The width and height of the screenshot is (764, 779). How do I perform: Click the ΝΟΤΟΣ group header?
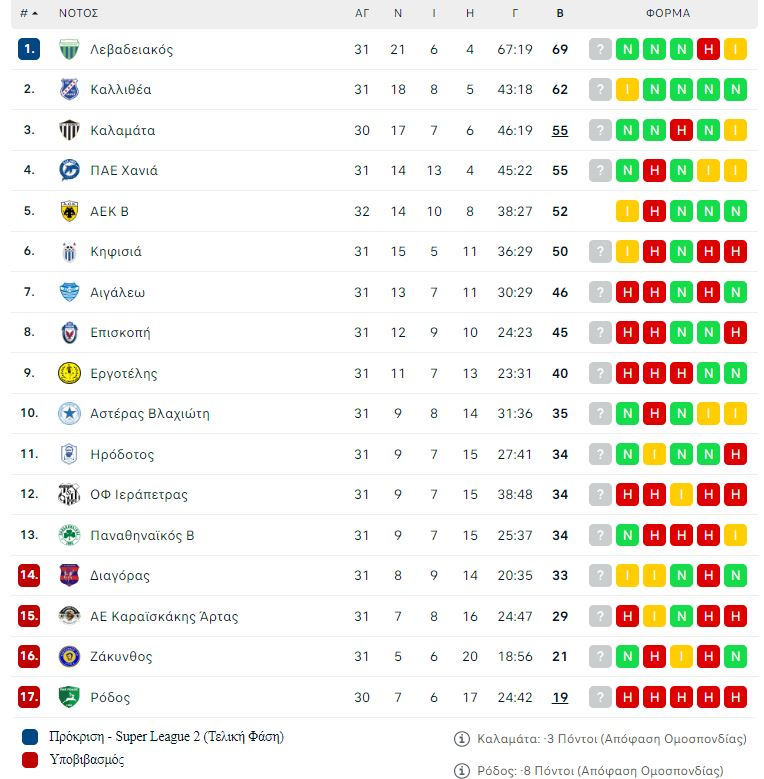pyautogui.click(x=78, y=13)
